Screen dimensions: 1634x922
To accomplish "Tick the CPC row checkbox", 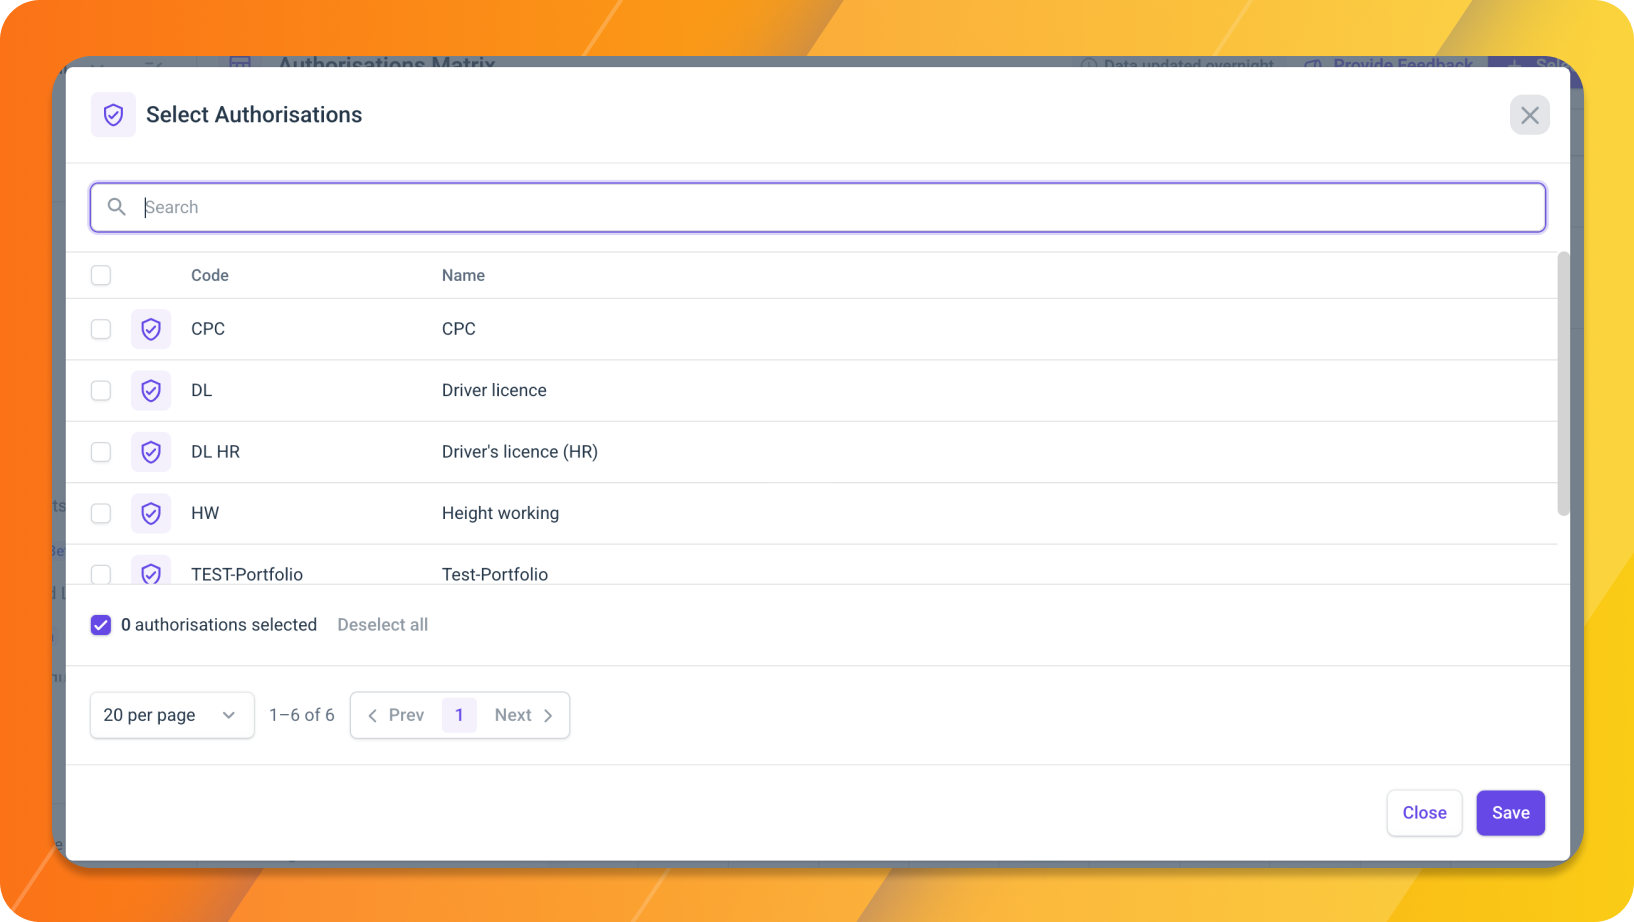I will (101, 329).
